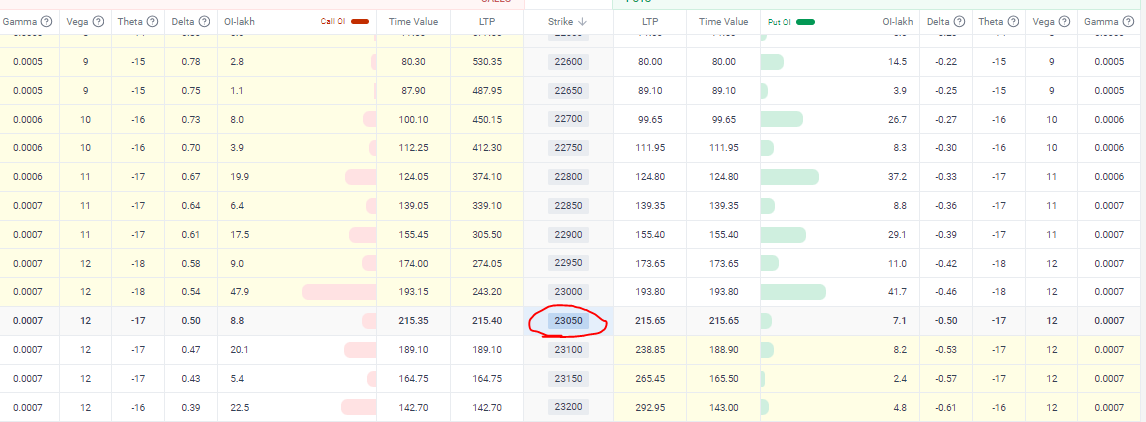Open the puts-side Delta help icon
The height and width of the screenshot is (422, 1146).
960,22
